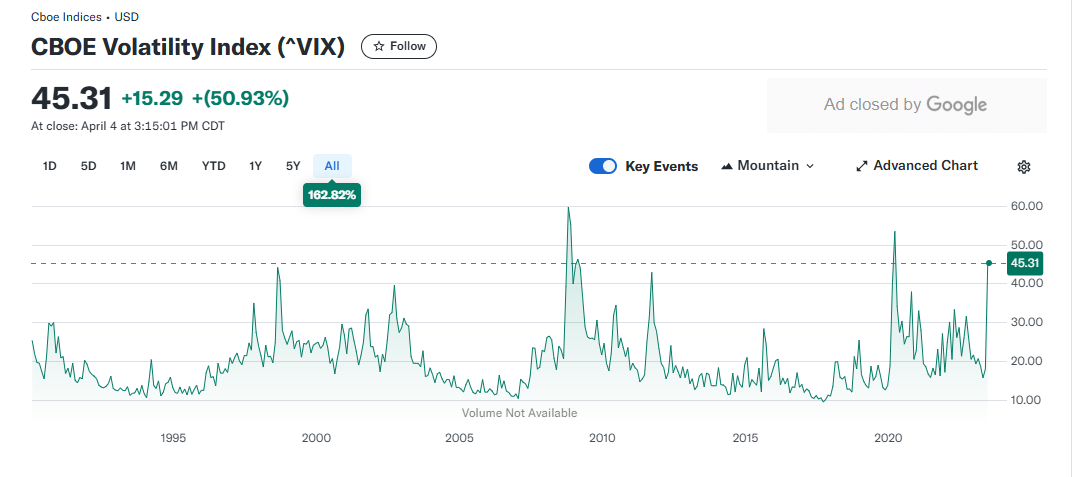Click the green dot at latest price point

click(x=989, y=263)
